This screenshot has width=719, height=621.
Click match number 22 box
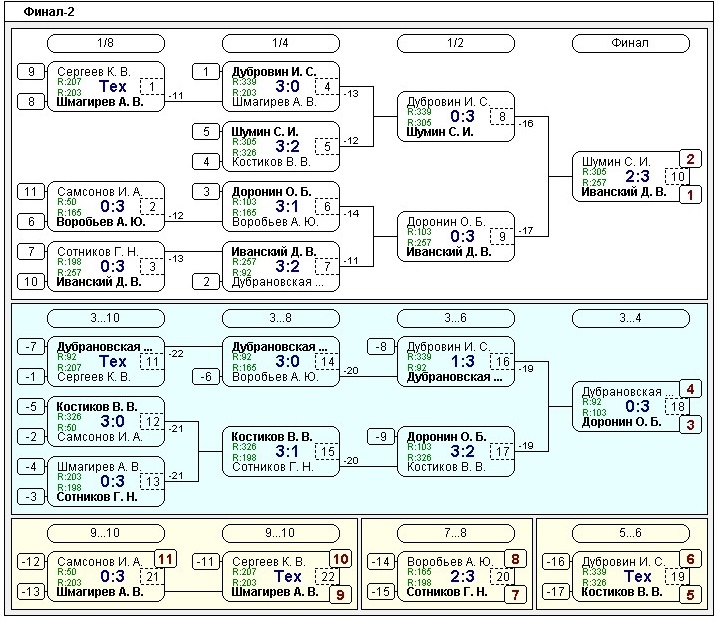click(x=328, y=577)
